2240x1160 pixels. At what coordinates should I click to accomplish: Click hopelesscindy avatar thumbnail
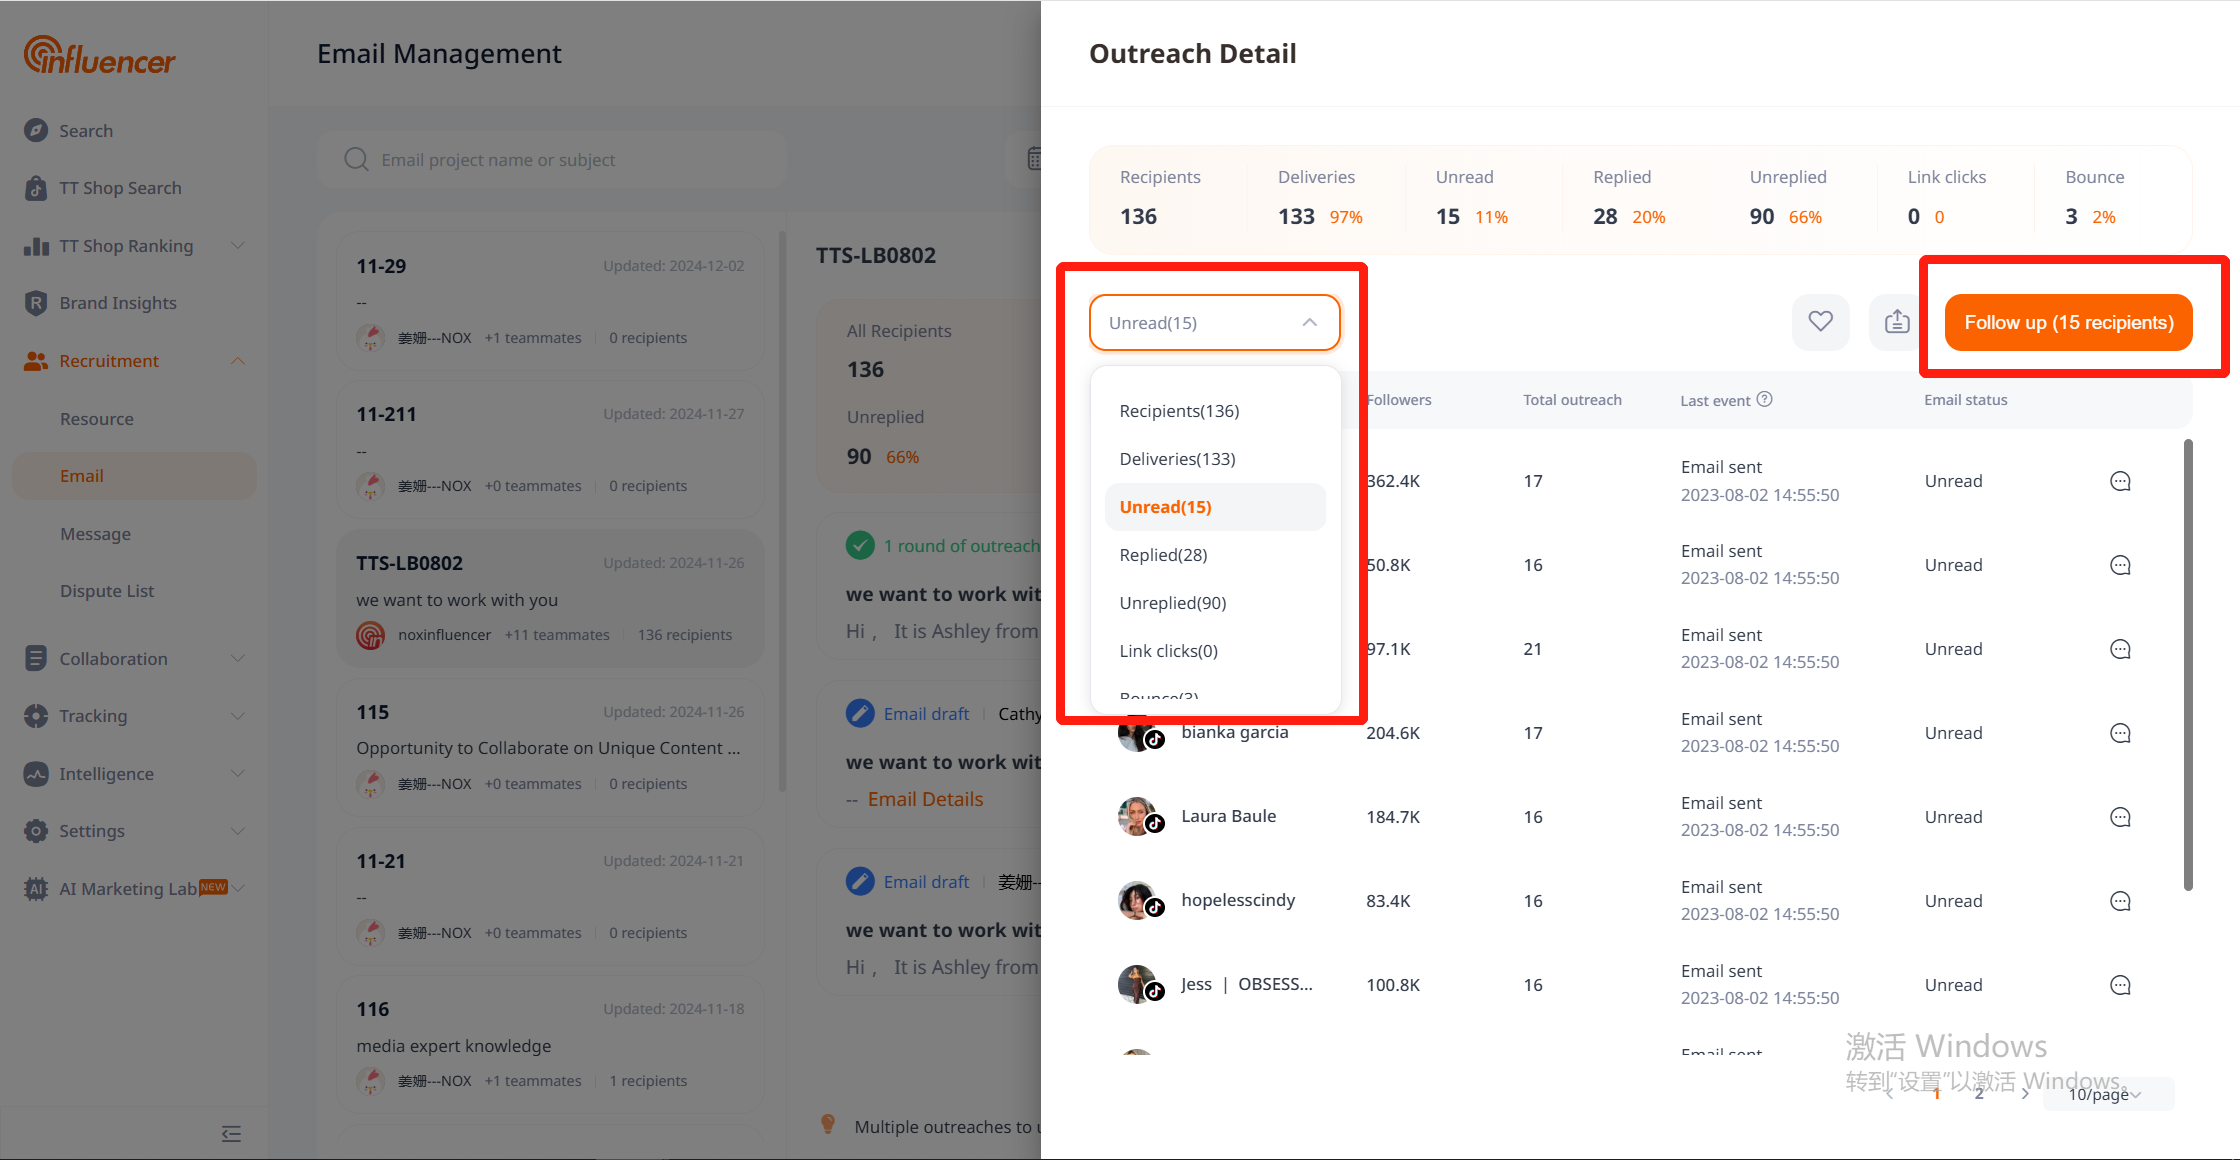1136,900
